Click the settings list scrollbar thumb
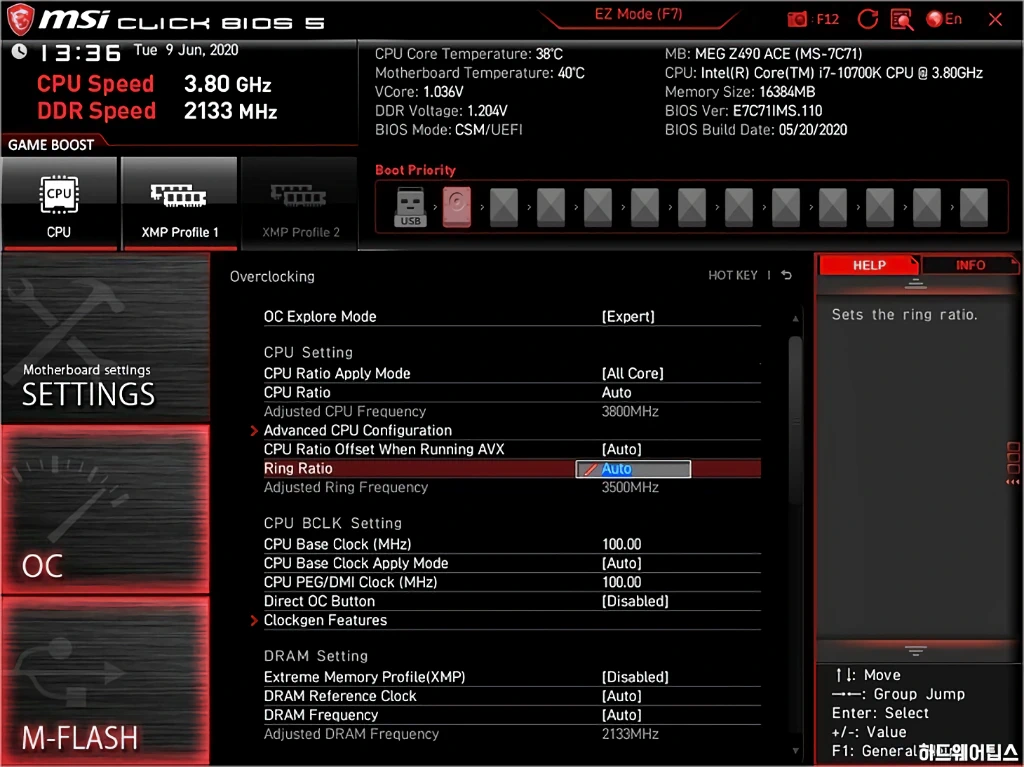1024x767 pixels. pos(795,418)
